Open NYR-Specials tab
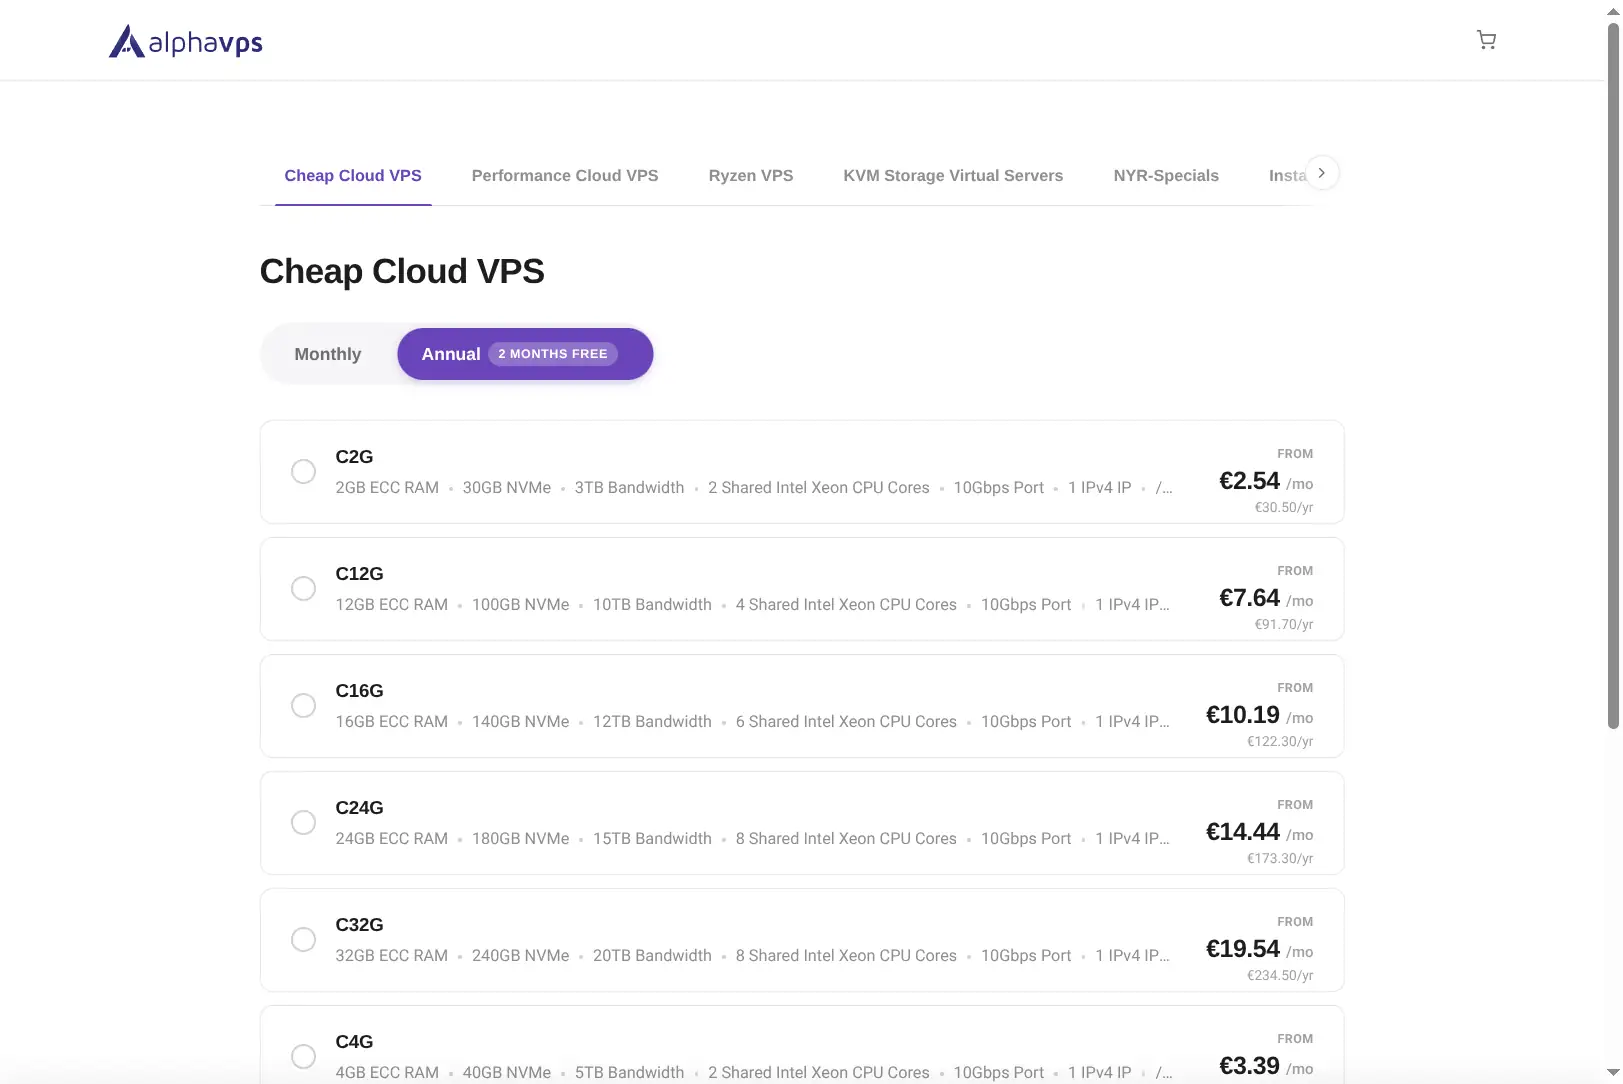 click(1166, 175)
